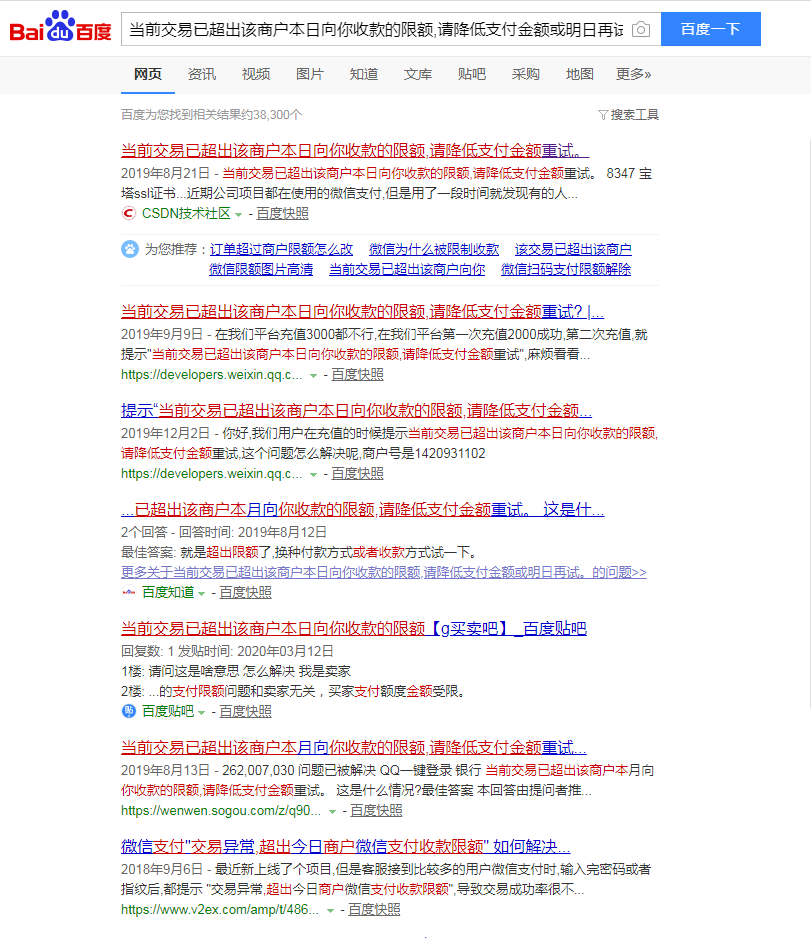This screenshot has height=938, width=811.
Task: Open result 微信支付"交易异常,超出今日商户…
Action: (x=346, y=847)
